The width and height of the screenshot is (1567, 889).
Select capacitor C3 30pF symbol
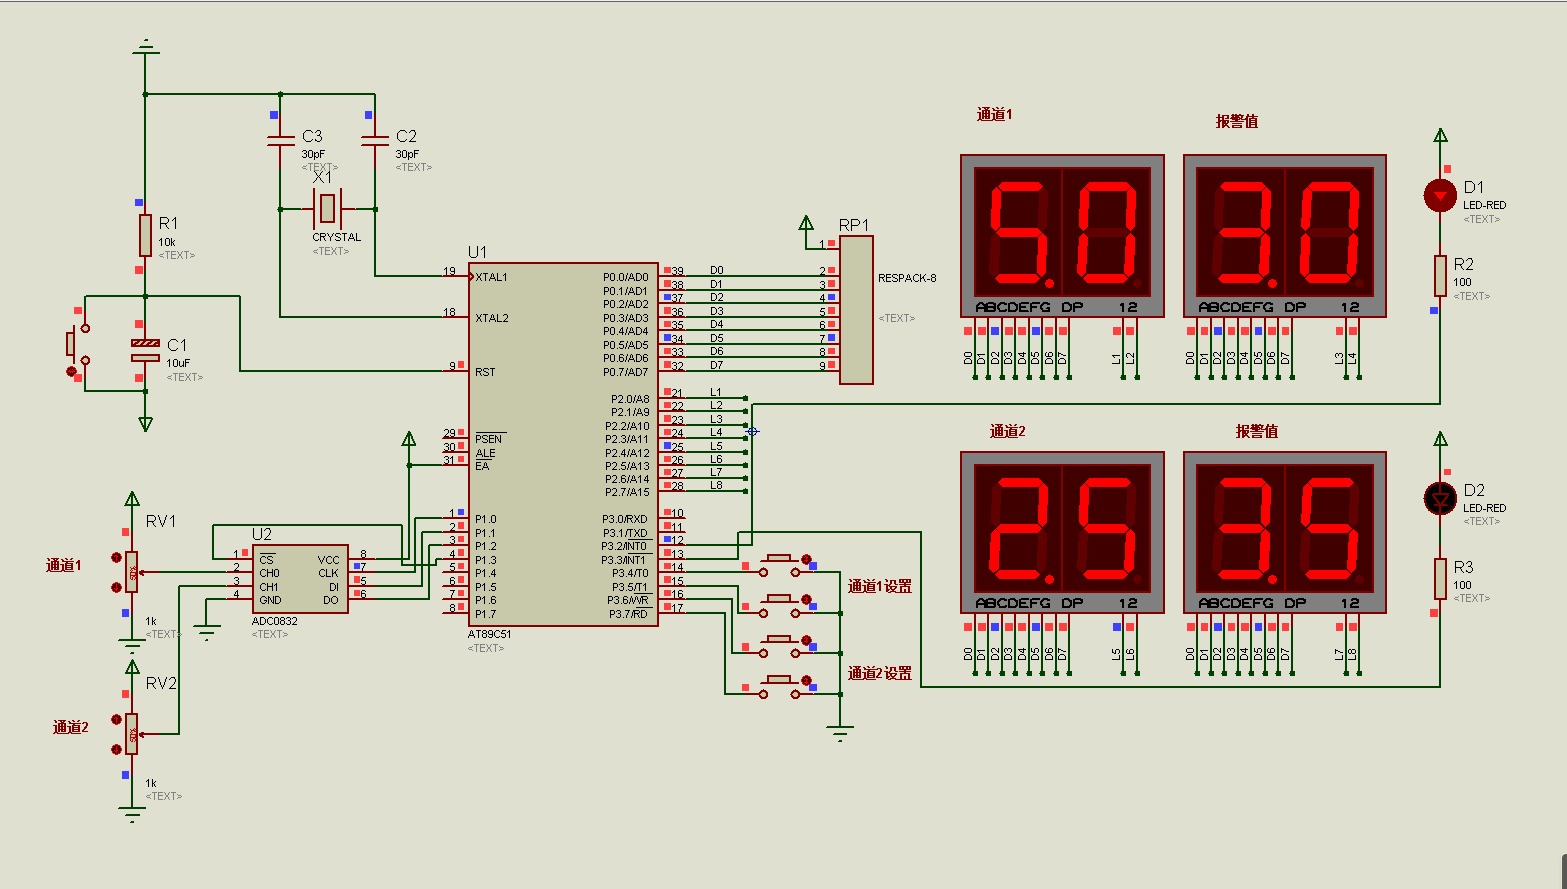click(281, 140)
